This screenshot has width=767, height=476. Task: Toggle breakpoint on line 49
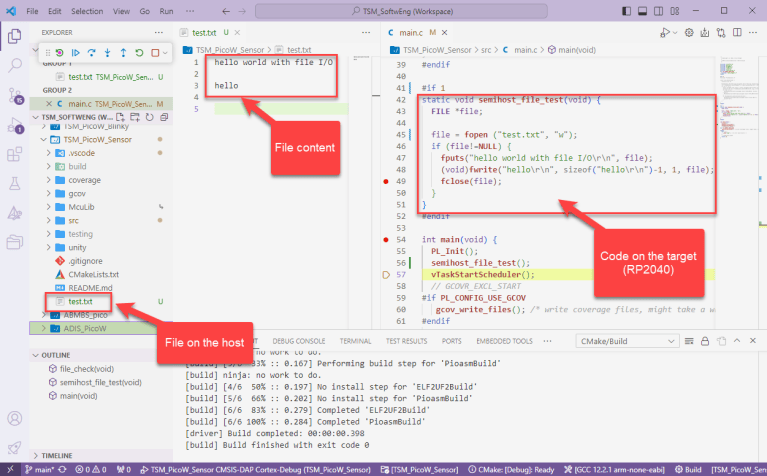pos(386,181)
